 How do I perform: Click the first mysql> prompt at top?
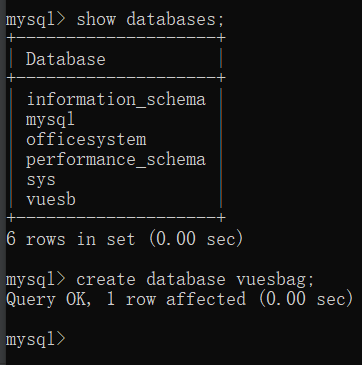click(36, 19)
